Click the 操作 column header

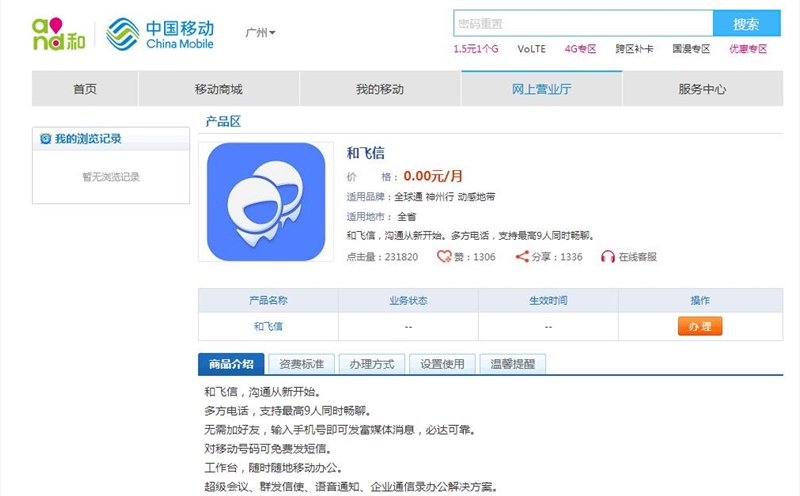tap(700, 301)
